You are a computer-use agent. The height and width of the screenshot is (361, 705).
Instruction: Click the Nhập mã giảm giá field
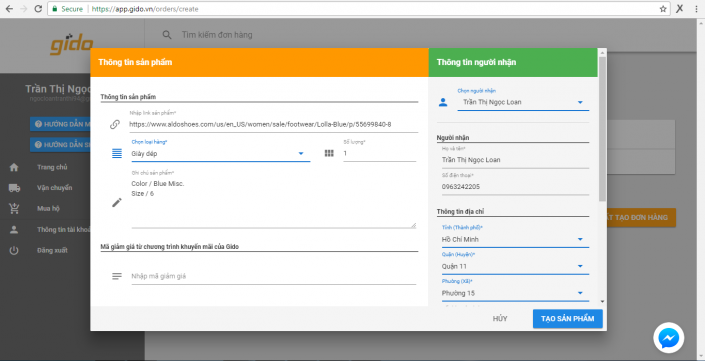pyautogui.click(x=273, y=276)
